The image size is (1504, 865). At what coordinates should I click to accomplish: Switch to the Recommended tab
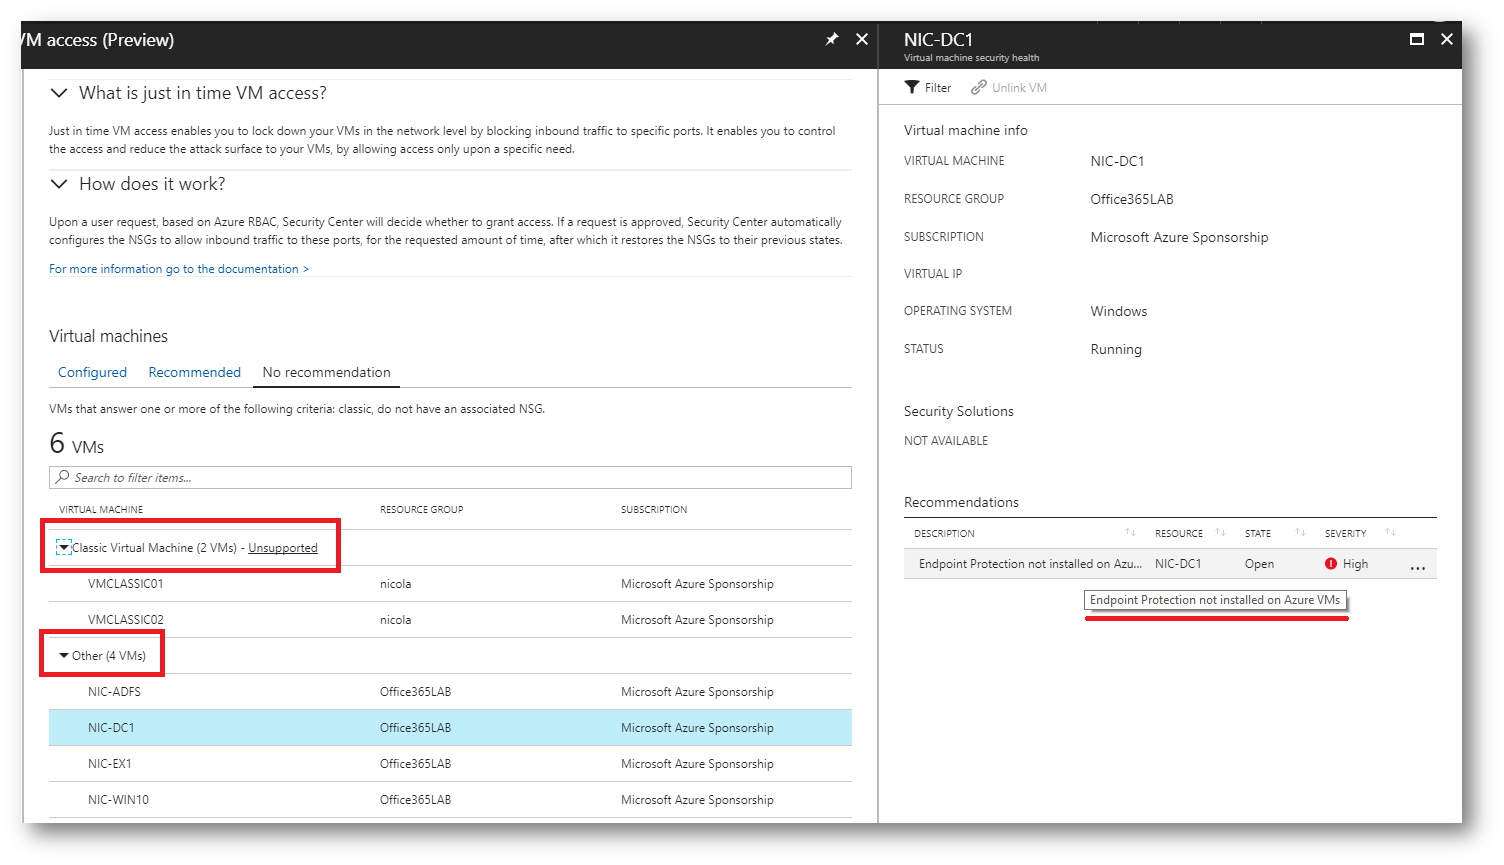click(x=194, y=372)
